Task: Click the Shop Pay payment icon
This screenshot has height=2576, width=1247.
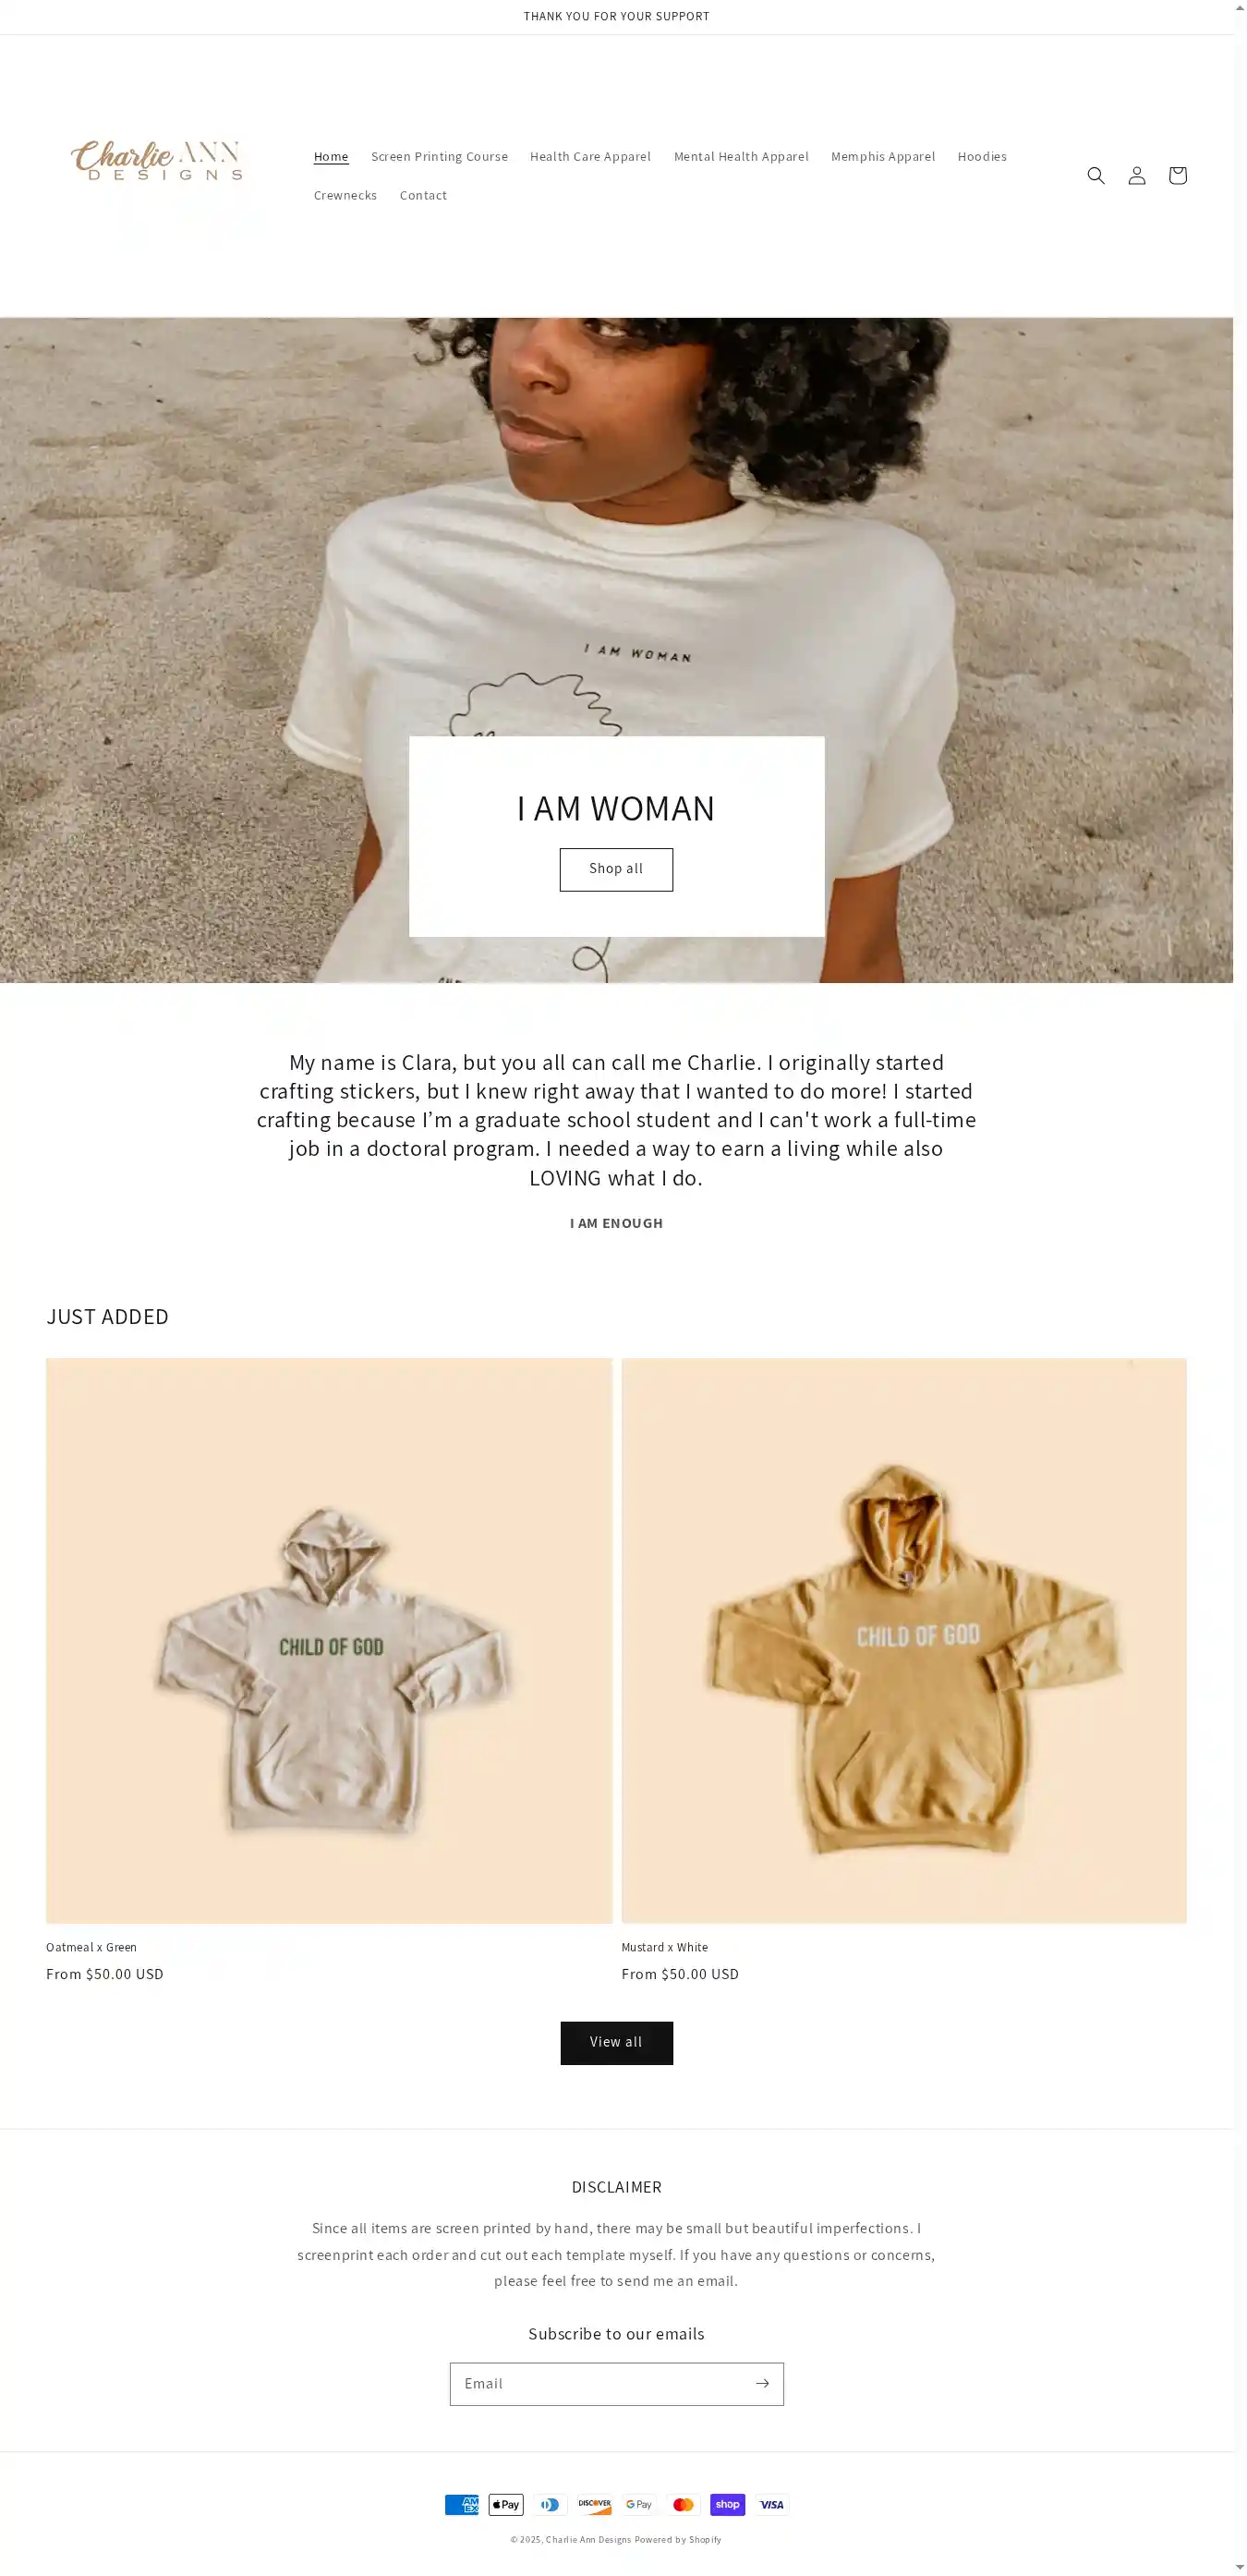Action: click(x=728, y=2505)
